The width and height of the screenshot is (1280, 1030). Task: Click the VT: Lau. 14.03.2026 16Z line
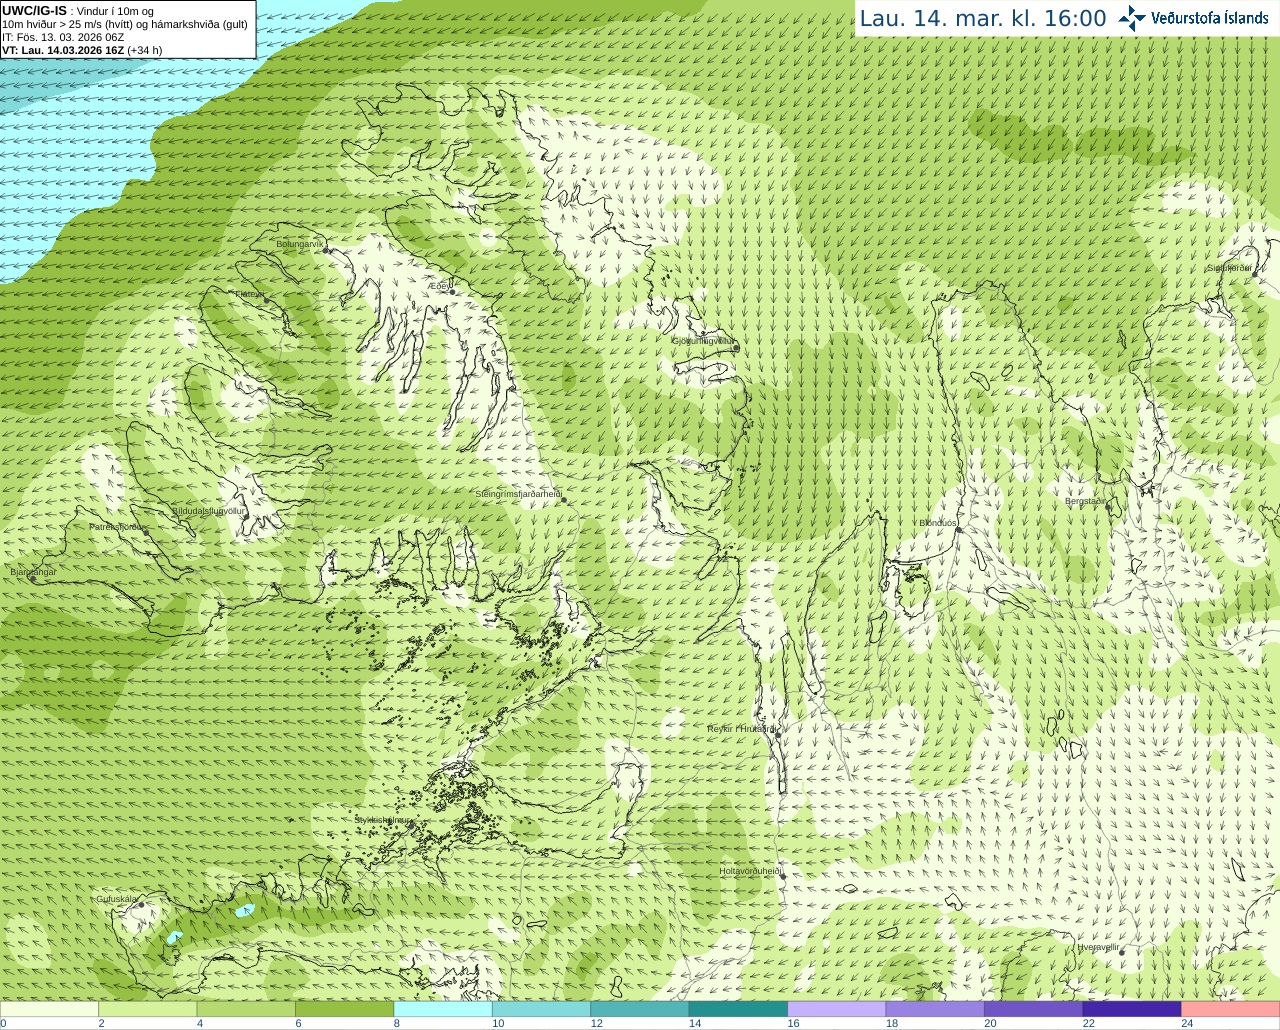(82, 50)
